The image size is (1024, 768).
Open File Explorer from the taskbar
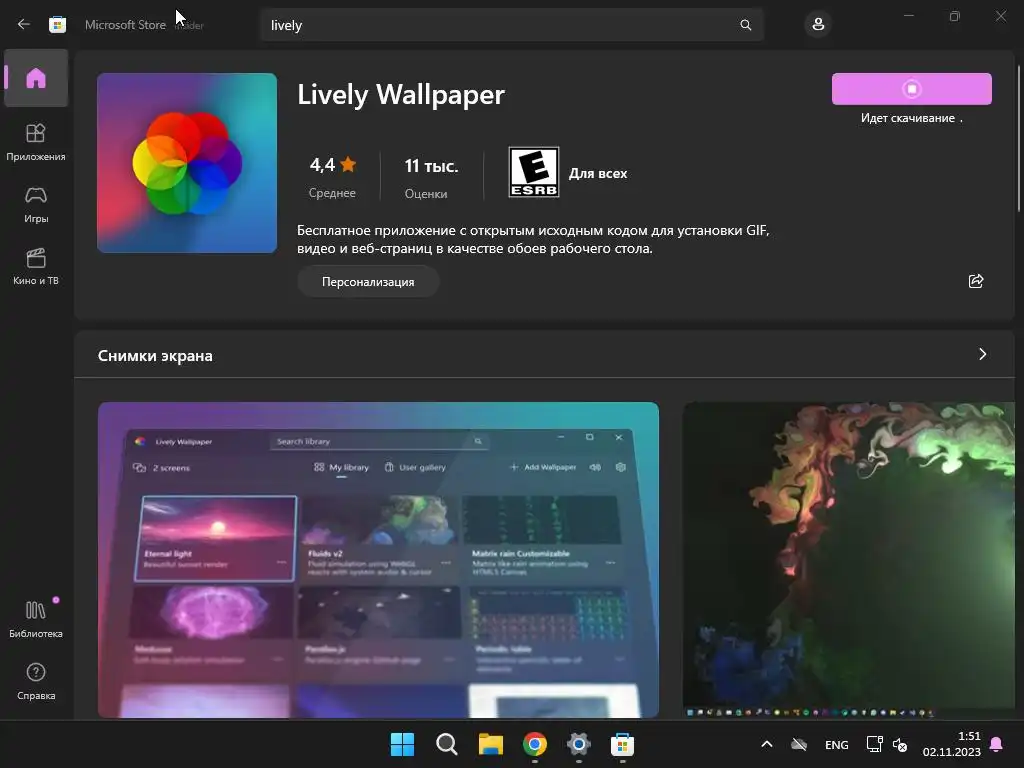click(x=490, y=744)
